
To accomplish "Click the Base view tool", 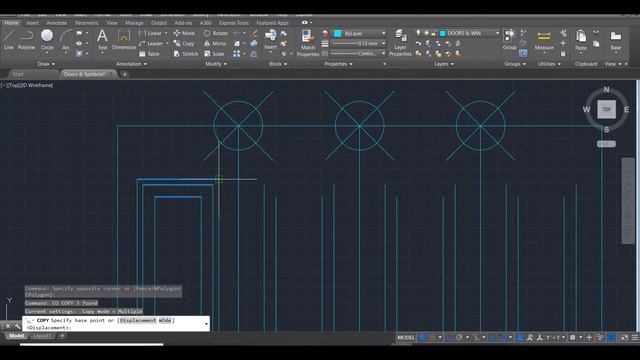I will click(x=616, y=40).
